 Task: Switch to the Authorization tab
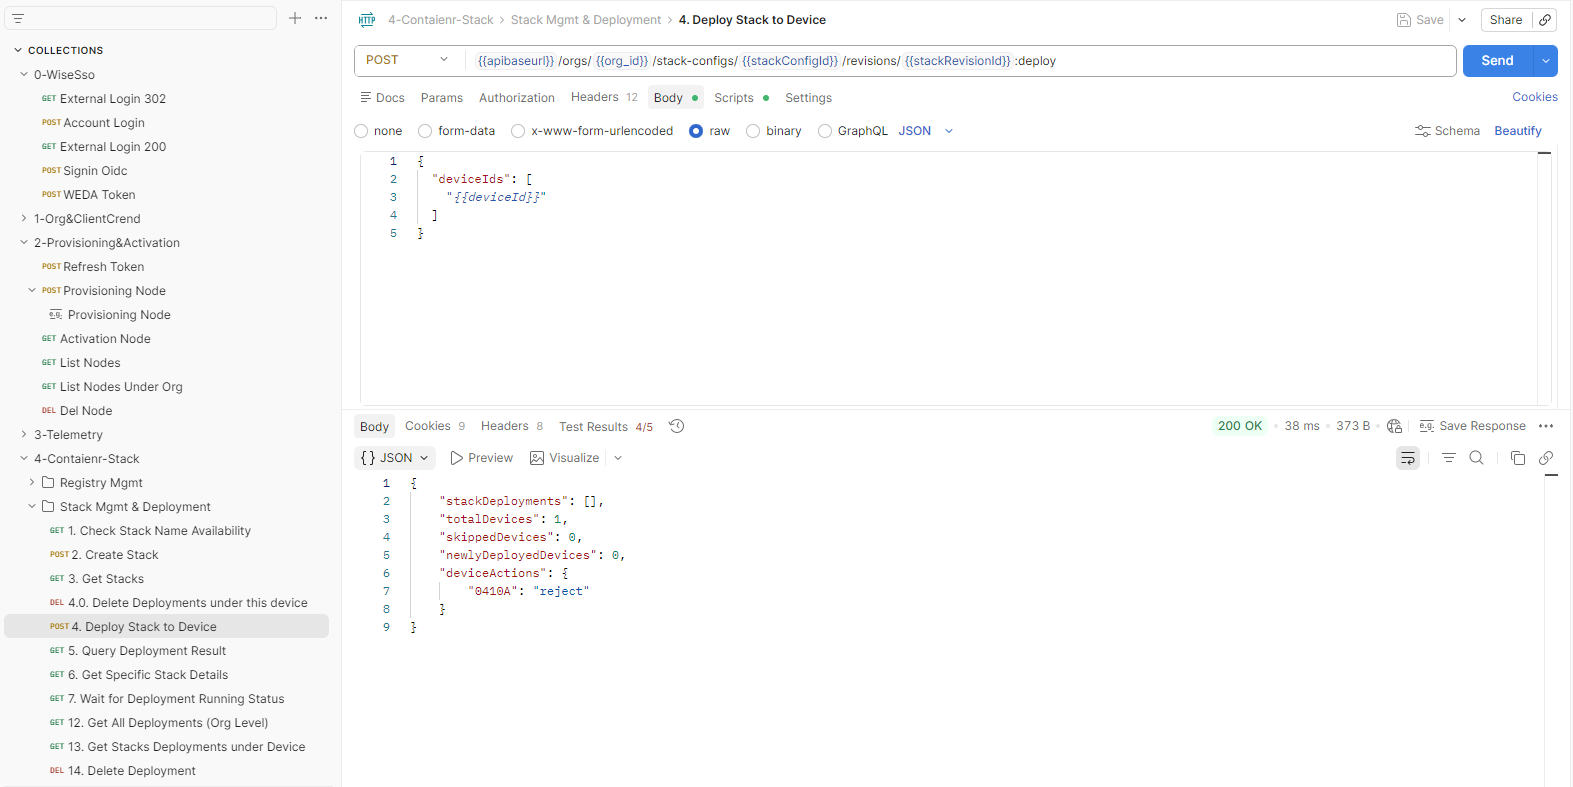pos(517,98)
